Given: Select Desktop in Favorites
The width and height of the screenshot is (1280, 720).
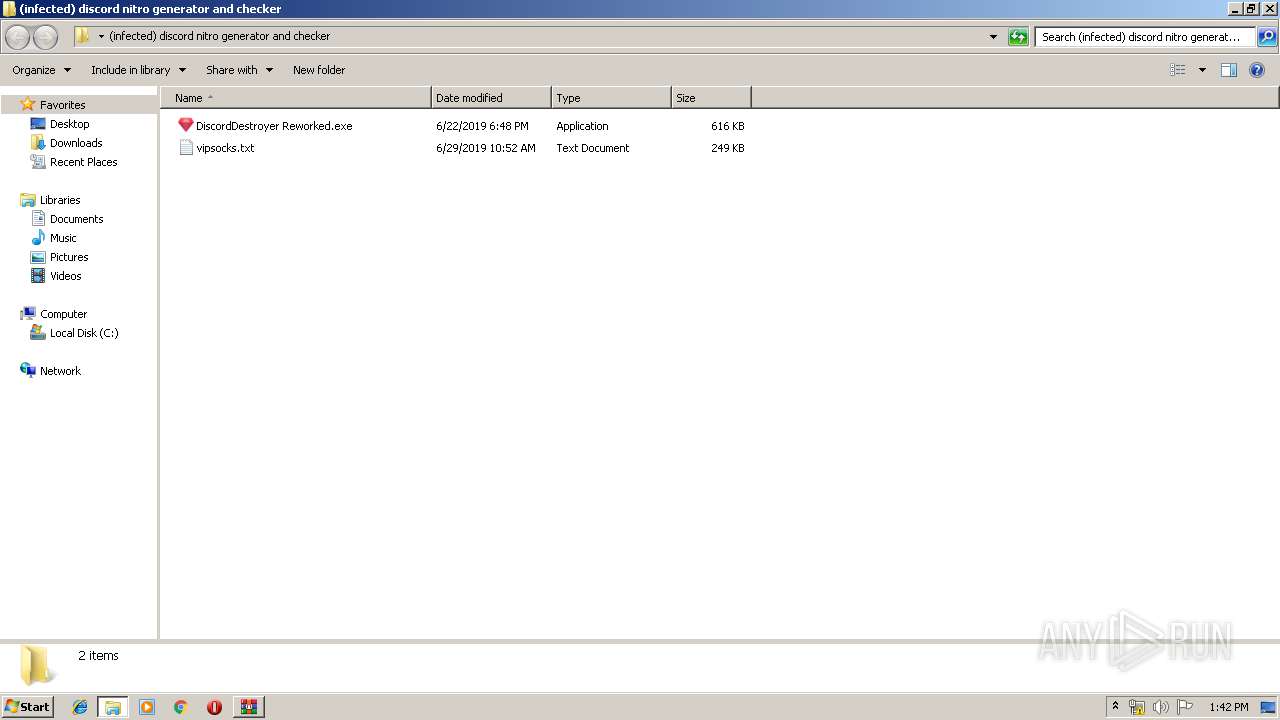Looking at the screenshot, I should pyautogui.click(x=69, y=124).
